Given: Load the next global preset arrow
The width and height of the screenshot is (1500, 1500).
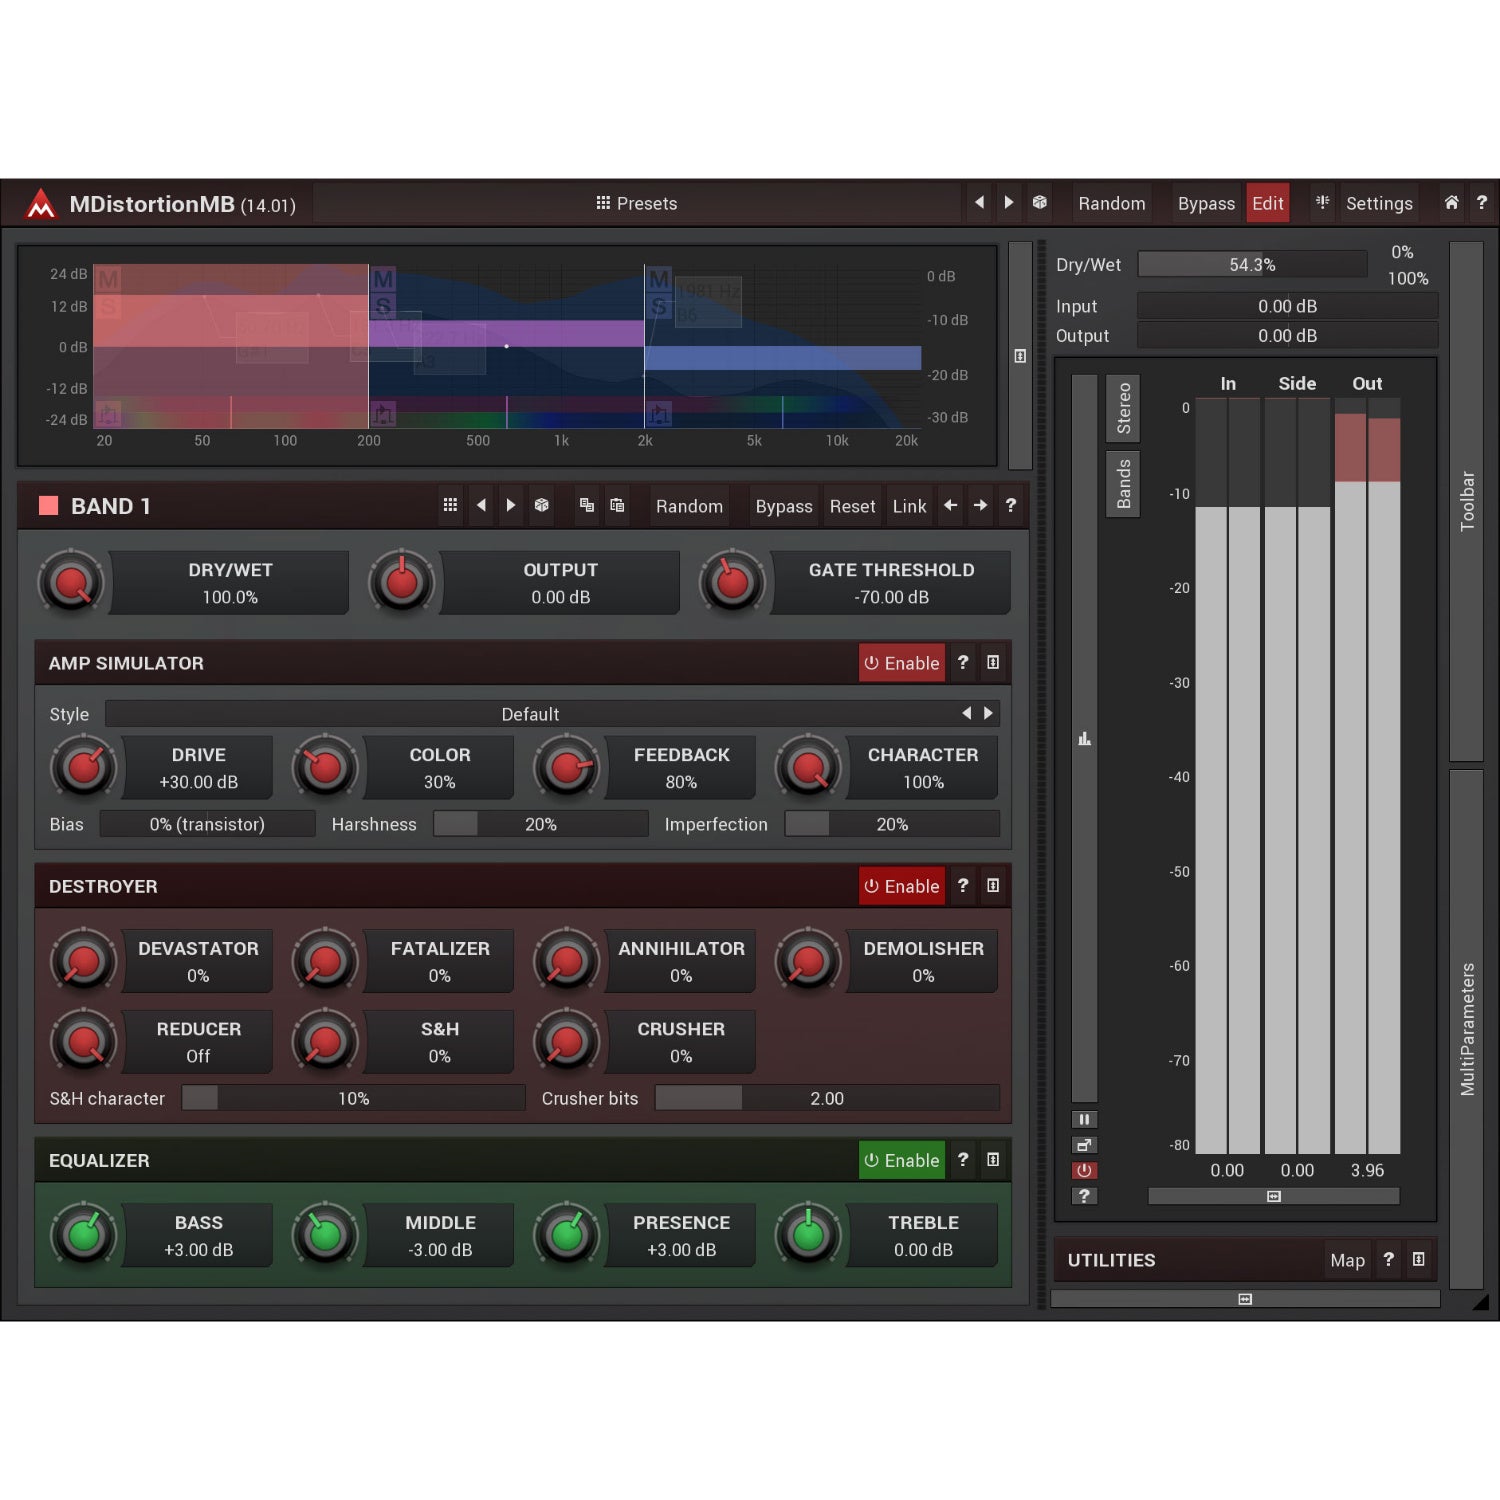Looking at the screenshot, I should pyautogui.click(x=1009, y=203).
